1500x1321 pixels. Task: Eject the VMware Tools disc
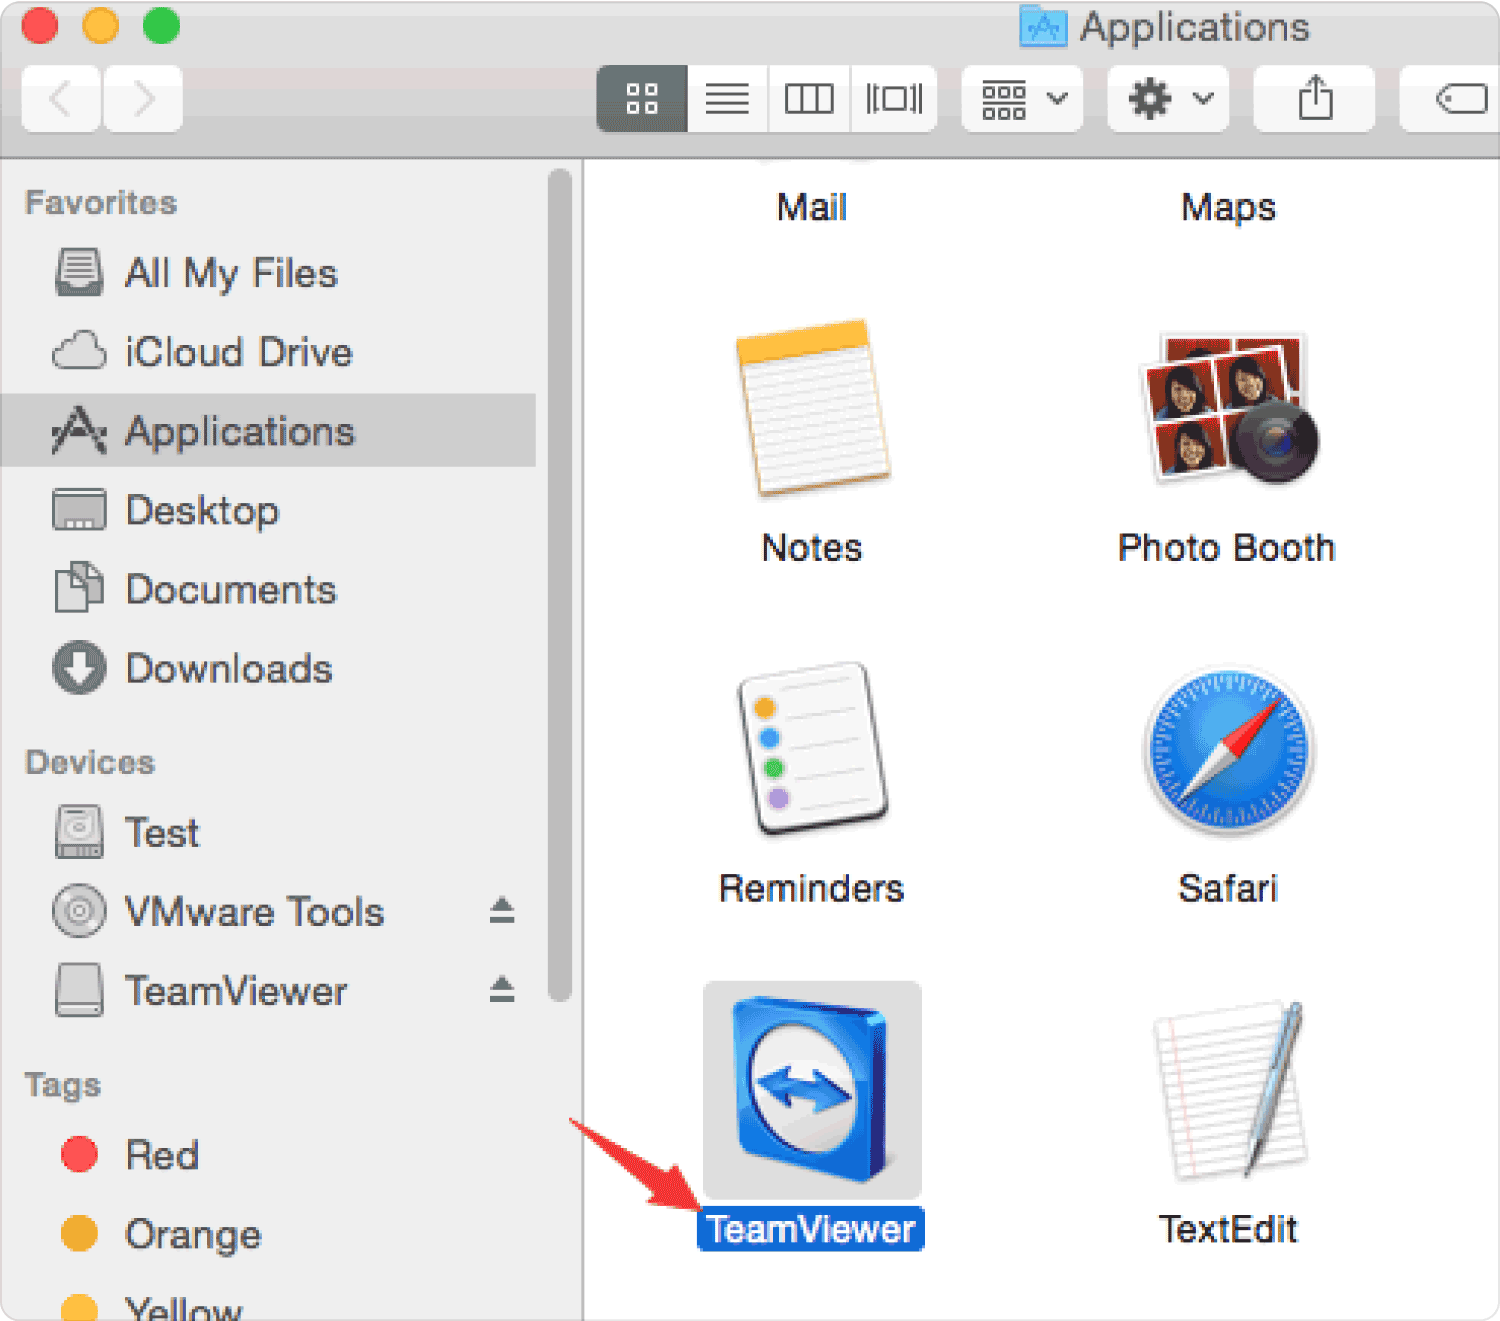[x=502, y=911]
